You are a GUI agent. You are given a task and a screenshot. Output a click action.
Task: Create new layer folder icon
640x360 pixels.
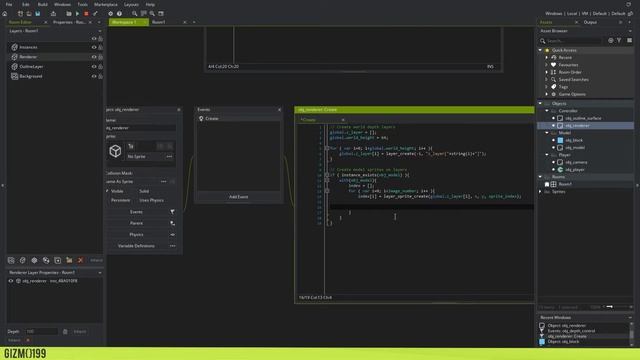point(69,260)
